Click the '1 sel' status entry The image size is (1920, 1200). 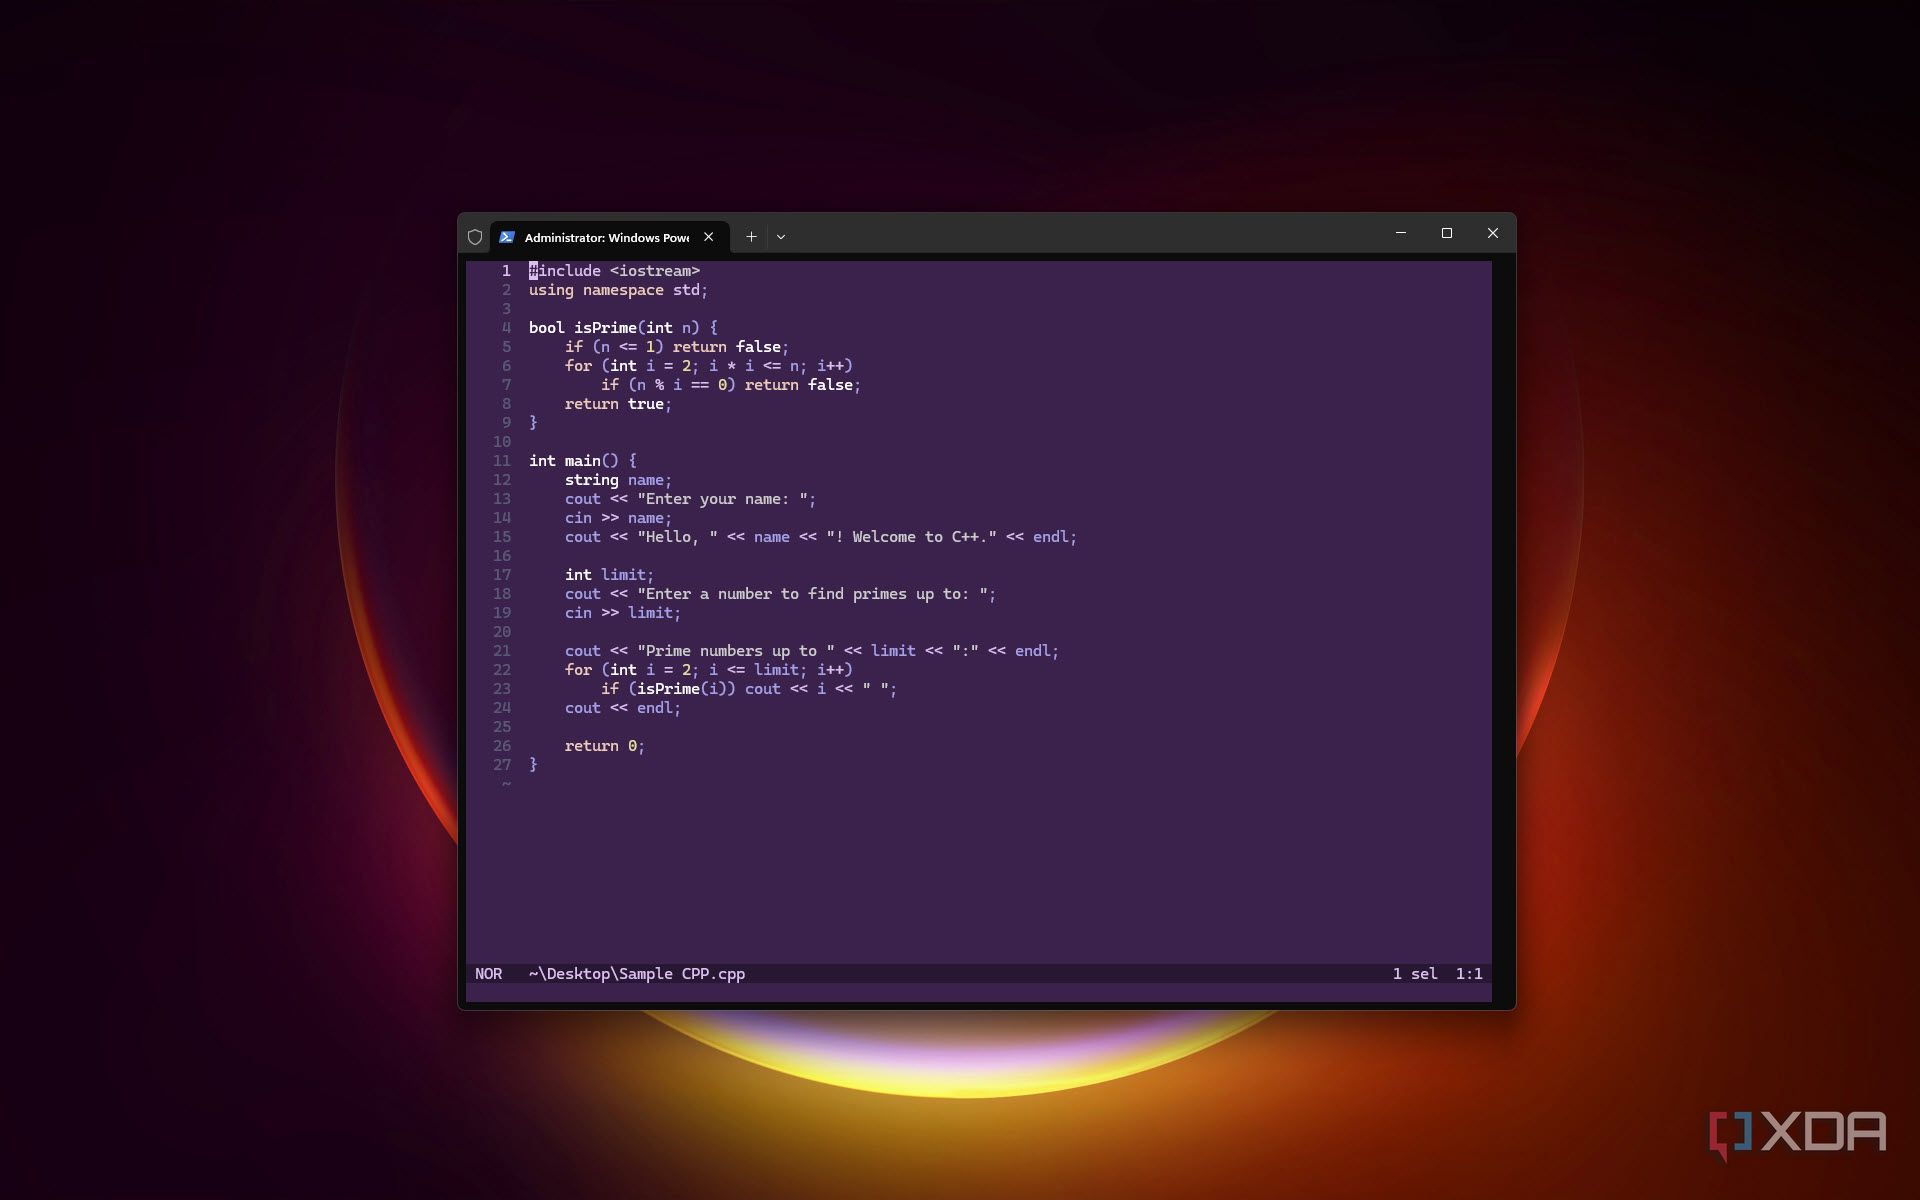1415,974
